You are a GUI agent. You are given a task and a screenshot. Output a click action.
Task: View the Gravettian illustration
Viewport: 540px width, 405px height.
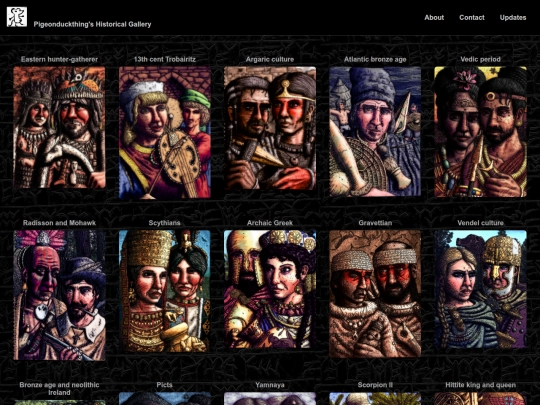pos(375,293)
